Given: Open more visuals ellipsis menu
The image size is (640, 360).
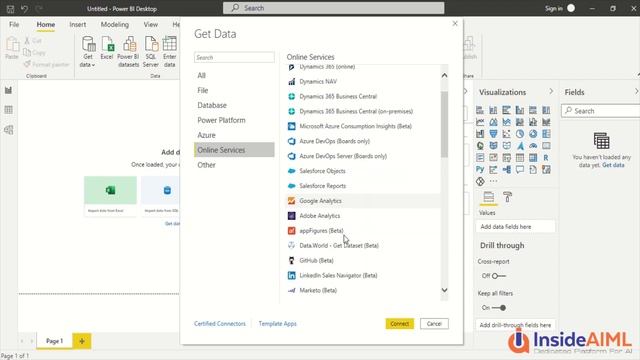Looking at the screenshot, I should [493, 181].
